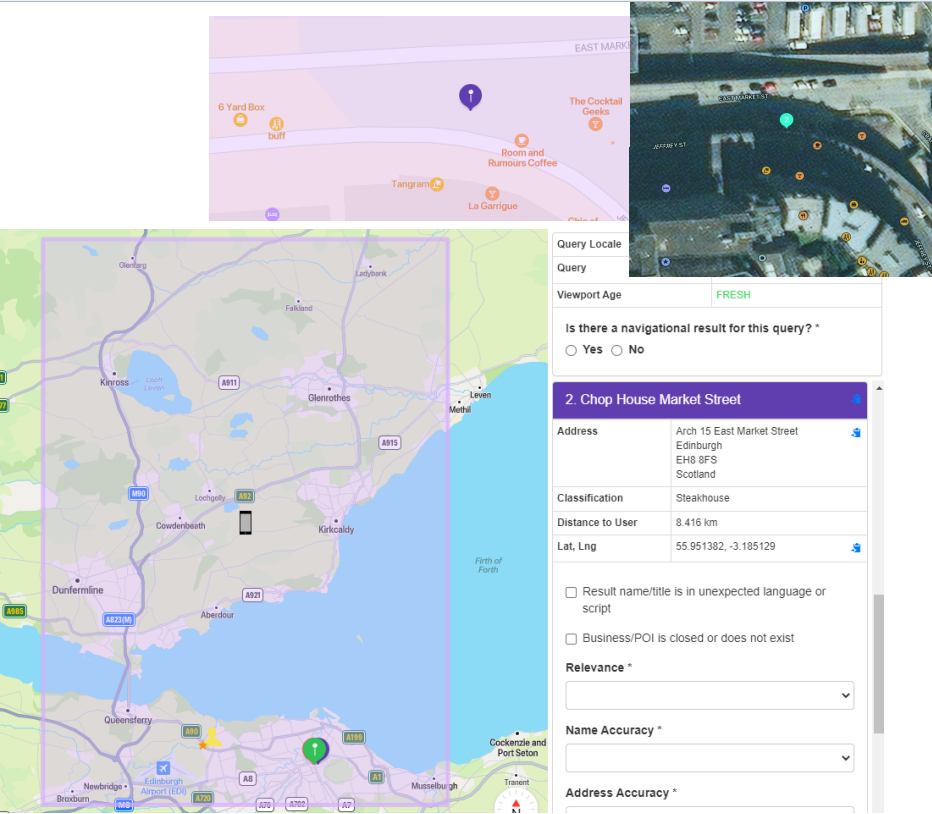Click the Query Locale row label
The image size is (932, 814).
tap(588, 244)
